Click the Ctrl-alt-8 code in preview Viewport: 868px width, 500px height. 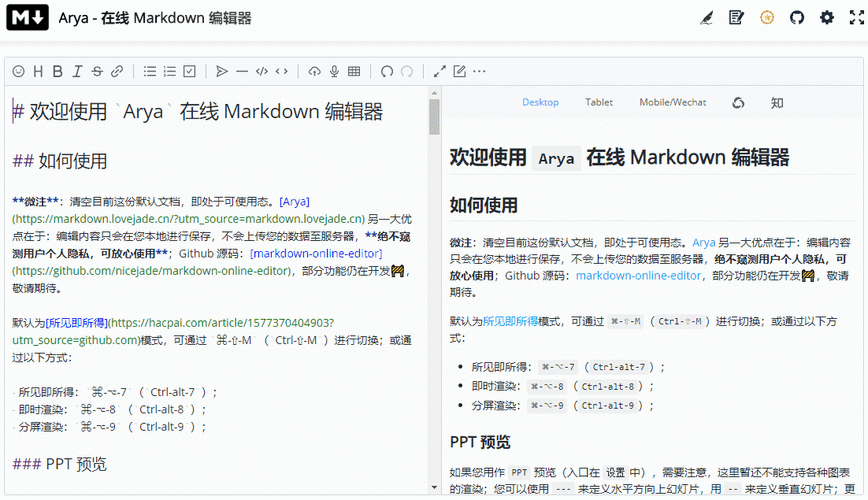(607, 386)
